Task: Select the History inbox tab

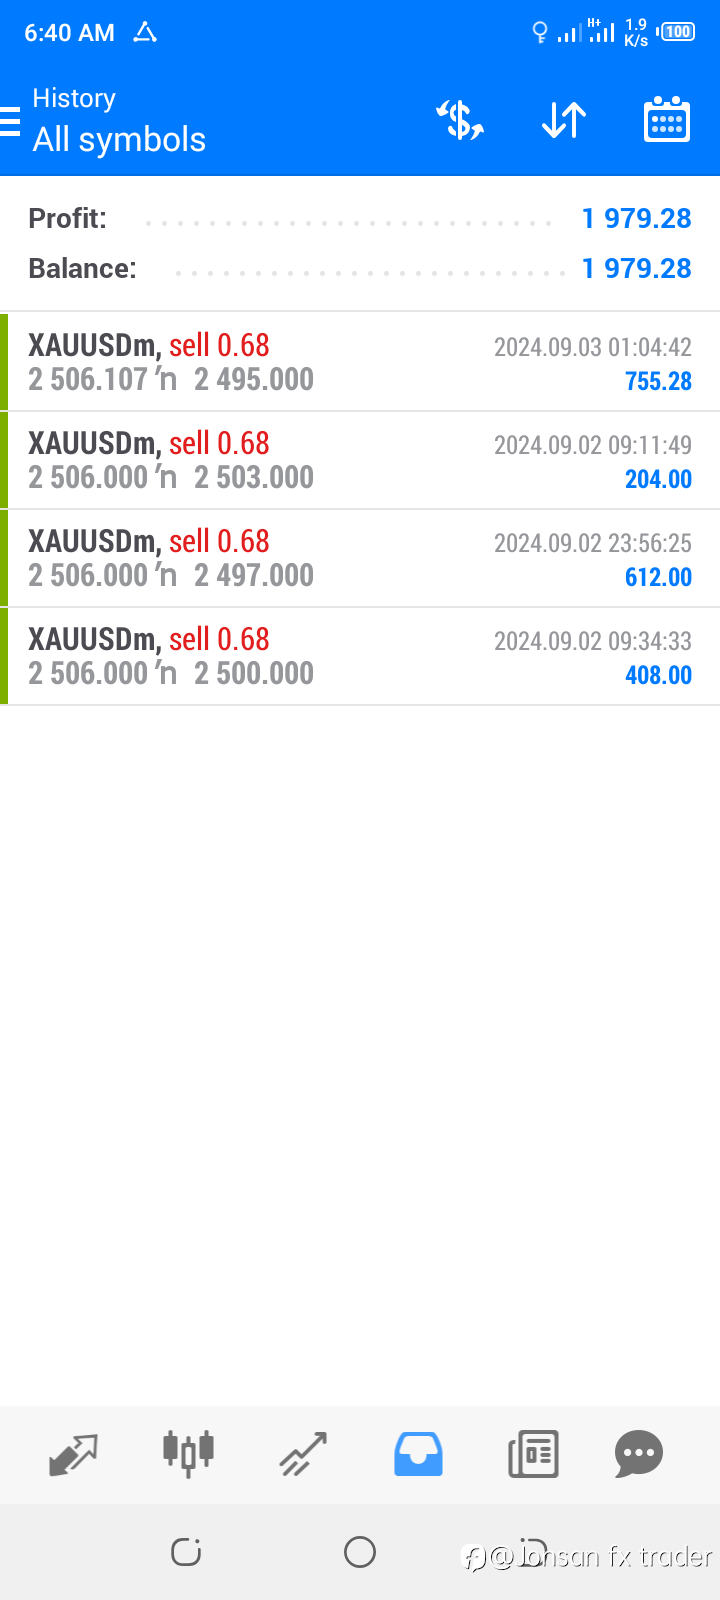Action: tap(418, 1454)
